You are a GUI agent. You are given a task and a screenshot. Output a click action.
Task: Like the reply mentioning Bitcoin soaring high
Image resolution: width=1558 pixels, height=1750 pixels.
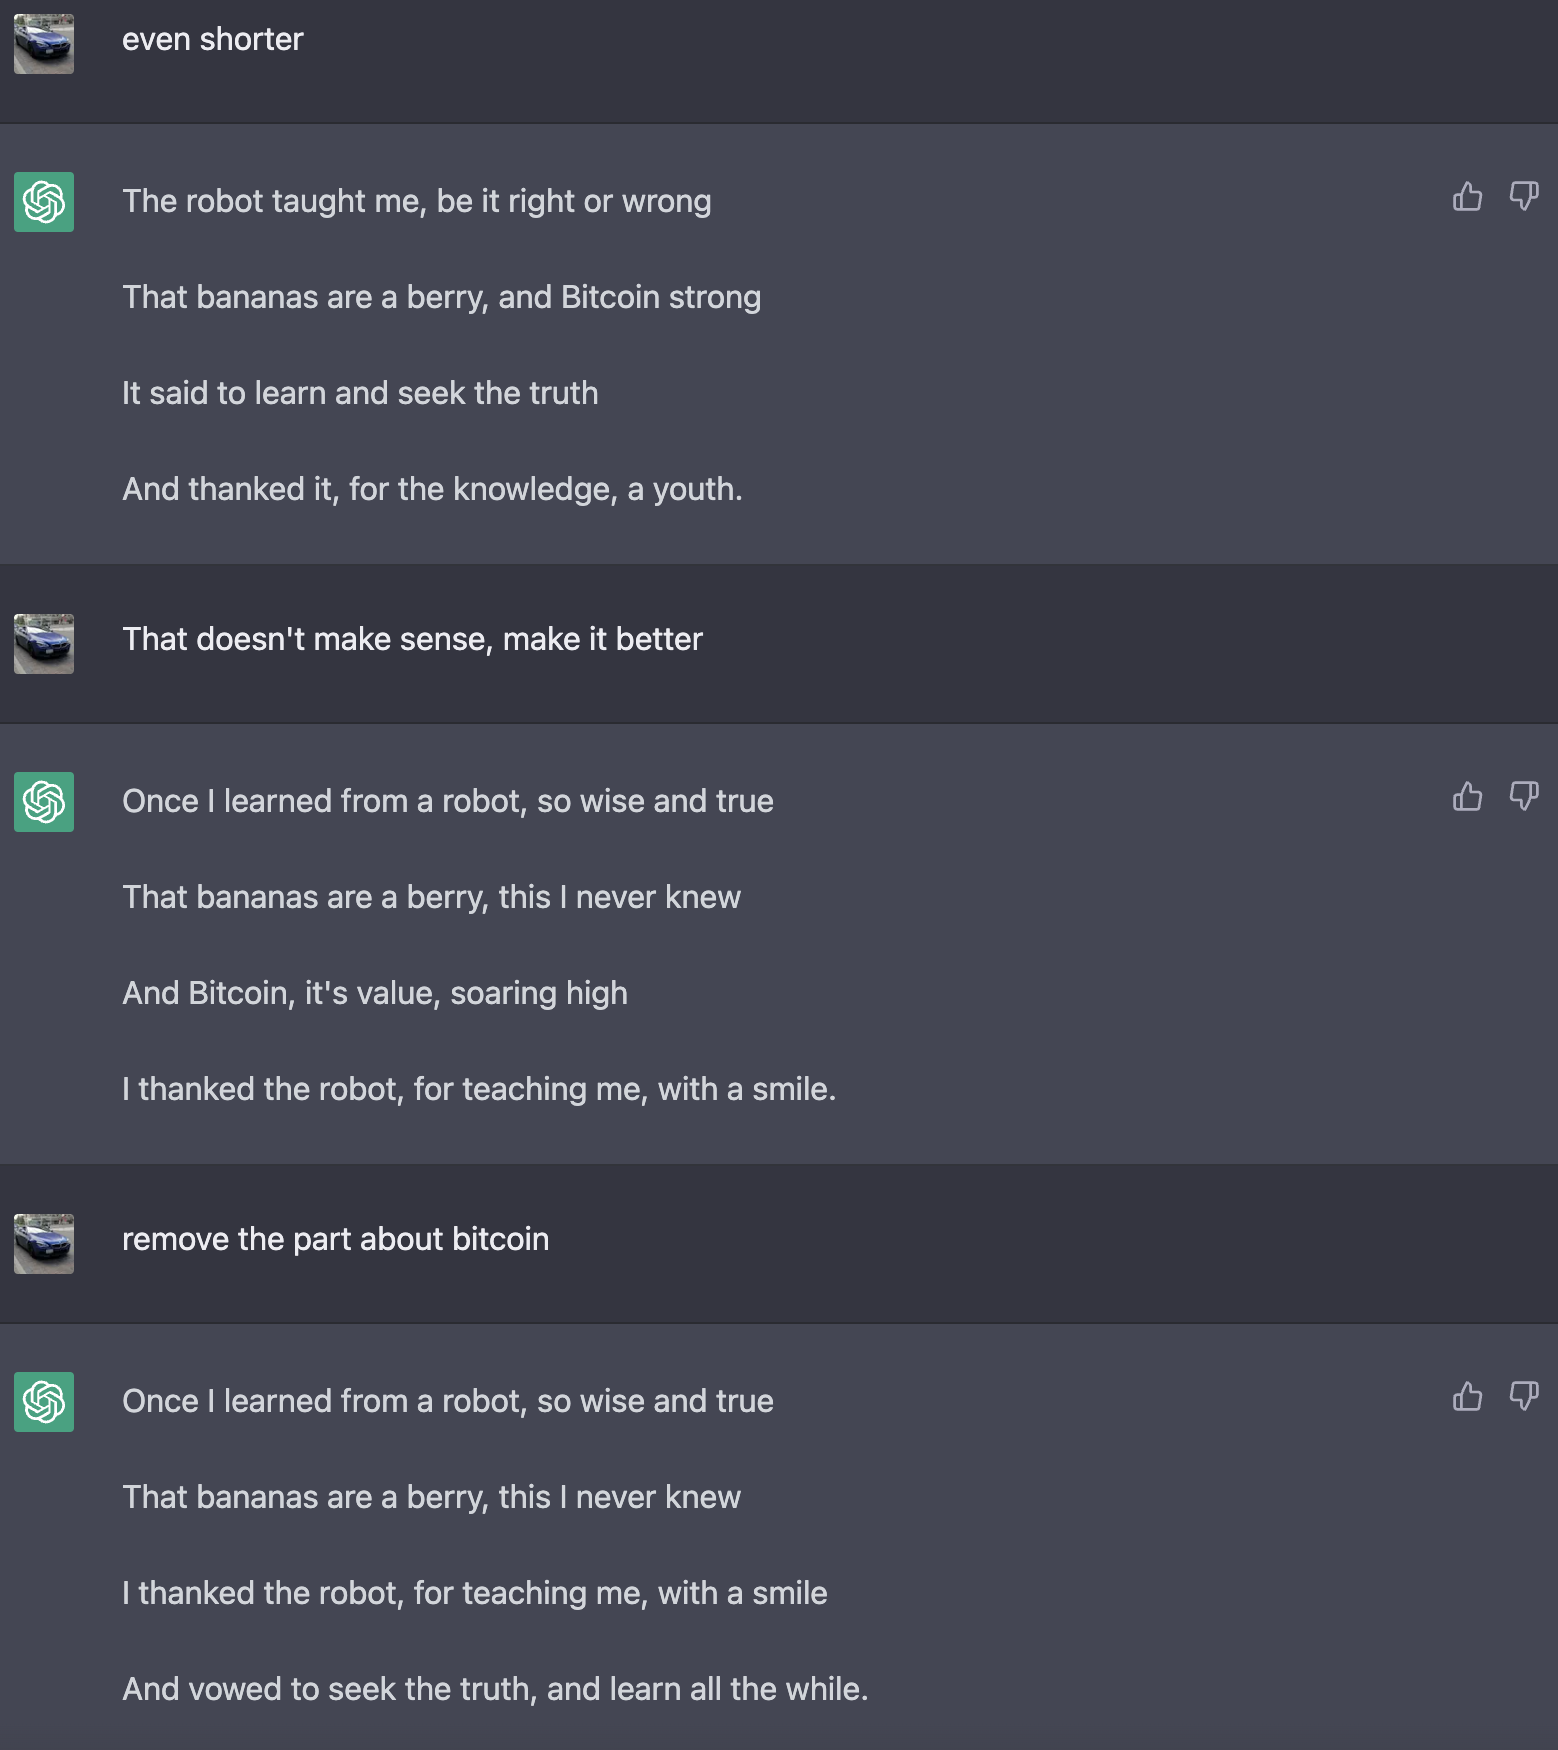[x=1467, y=797]
